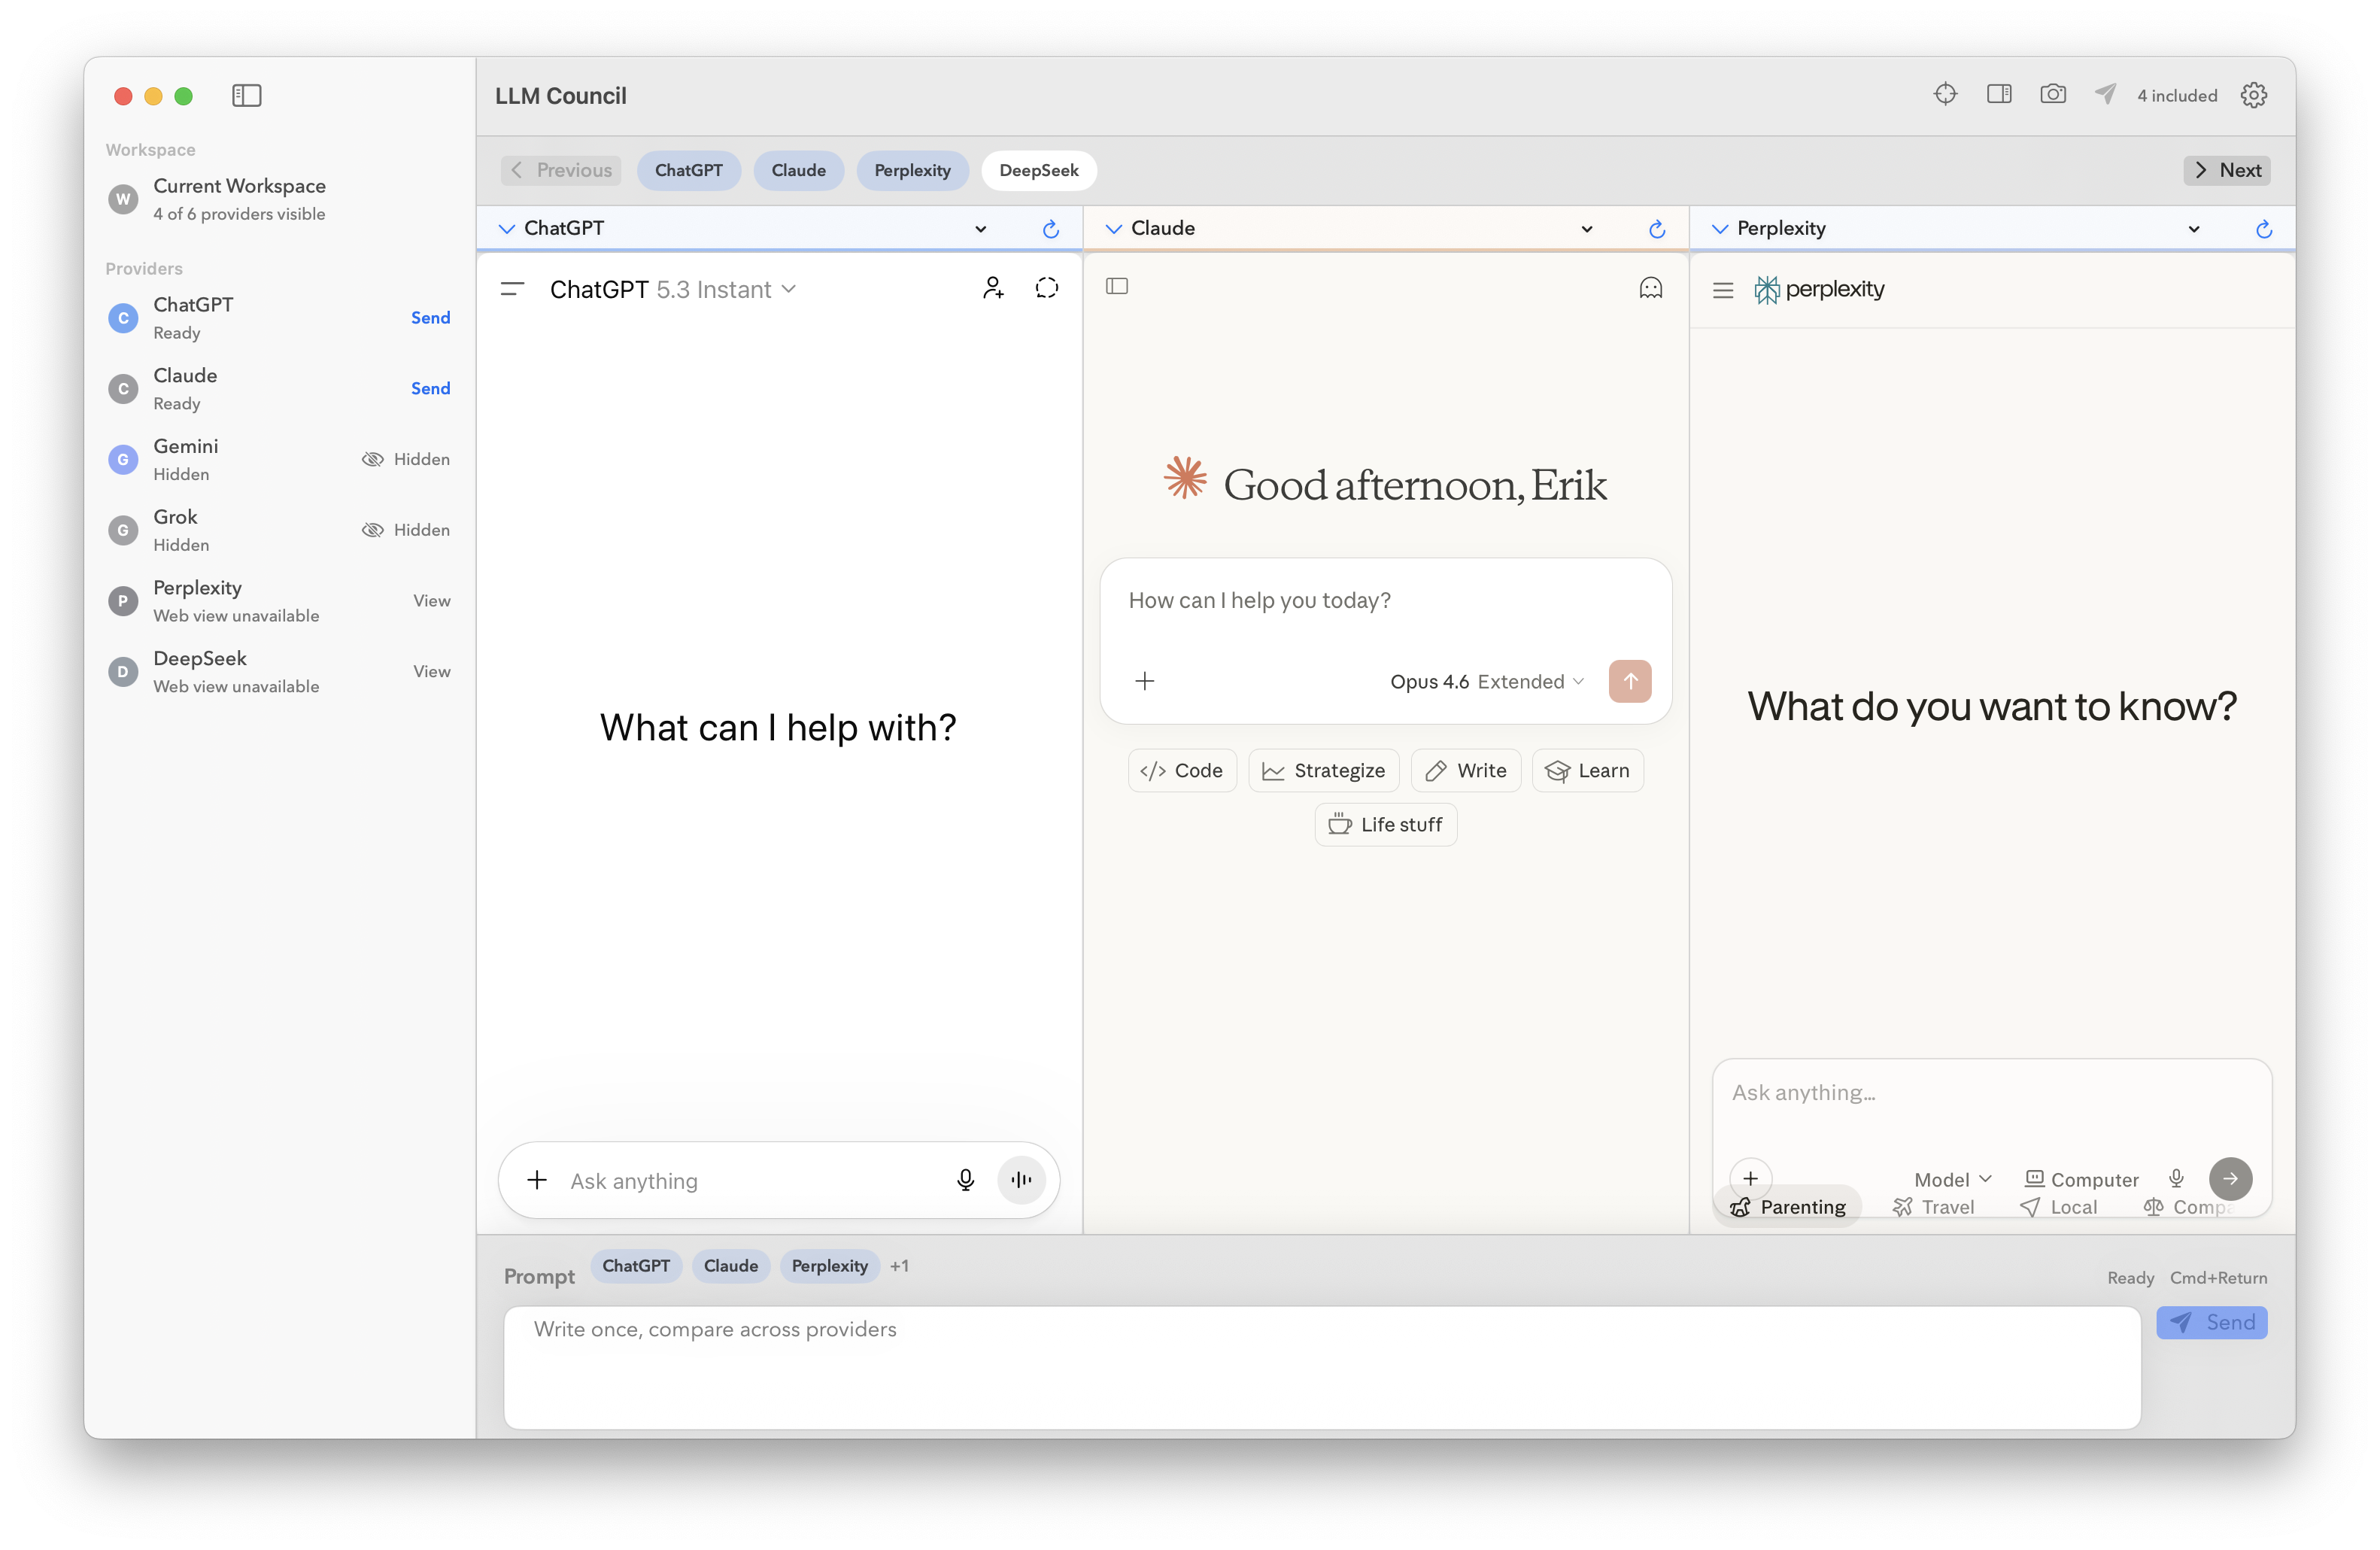2380x1550 pixels.
Task: Reload the Claude pane with refresh icon
Action: (1657, 229)
